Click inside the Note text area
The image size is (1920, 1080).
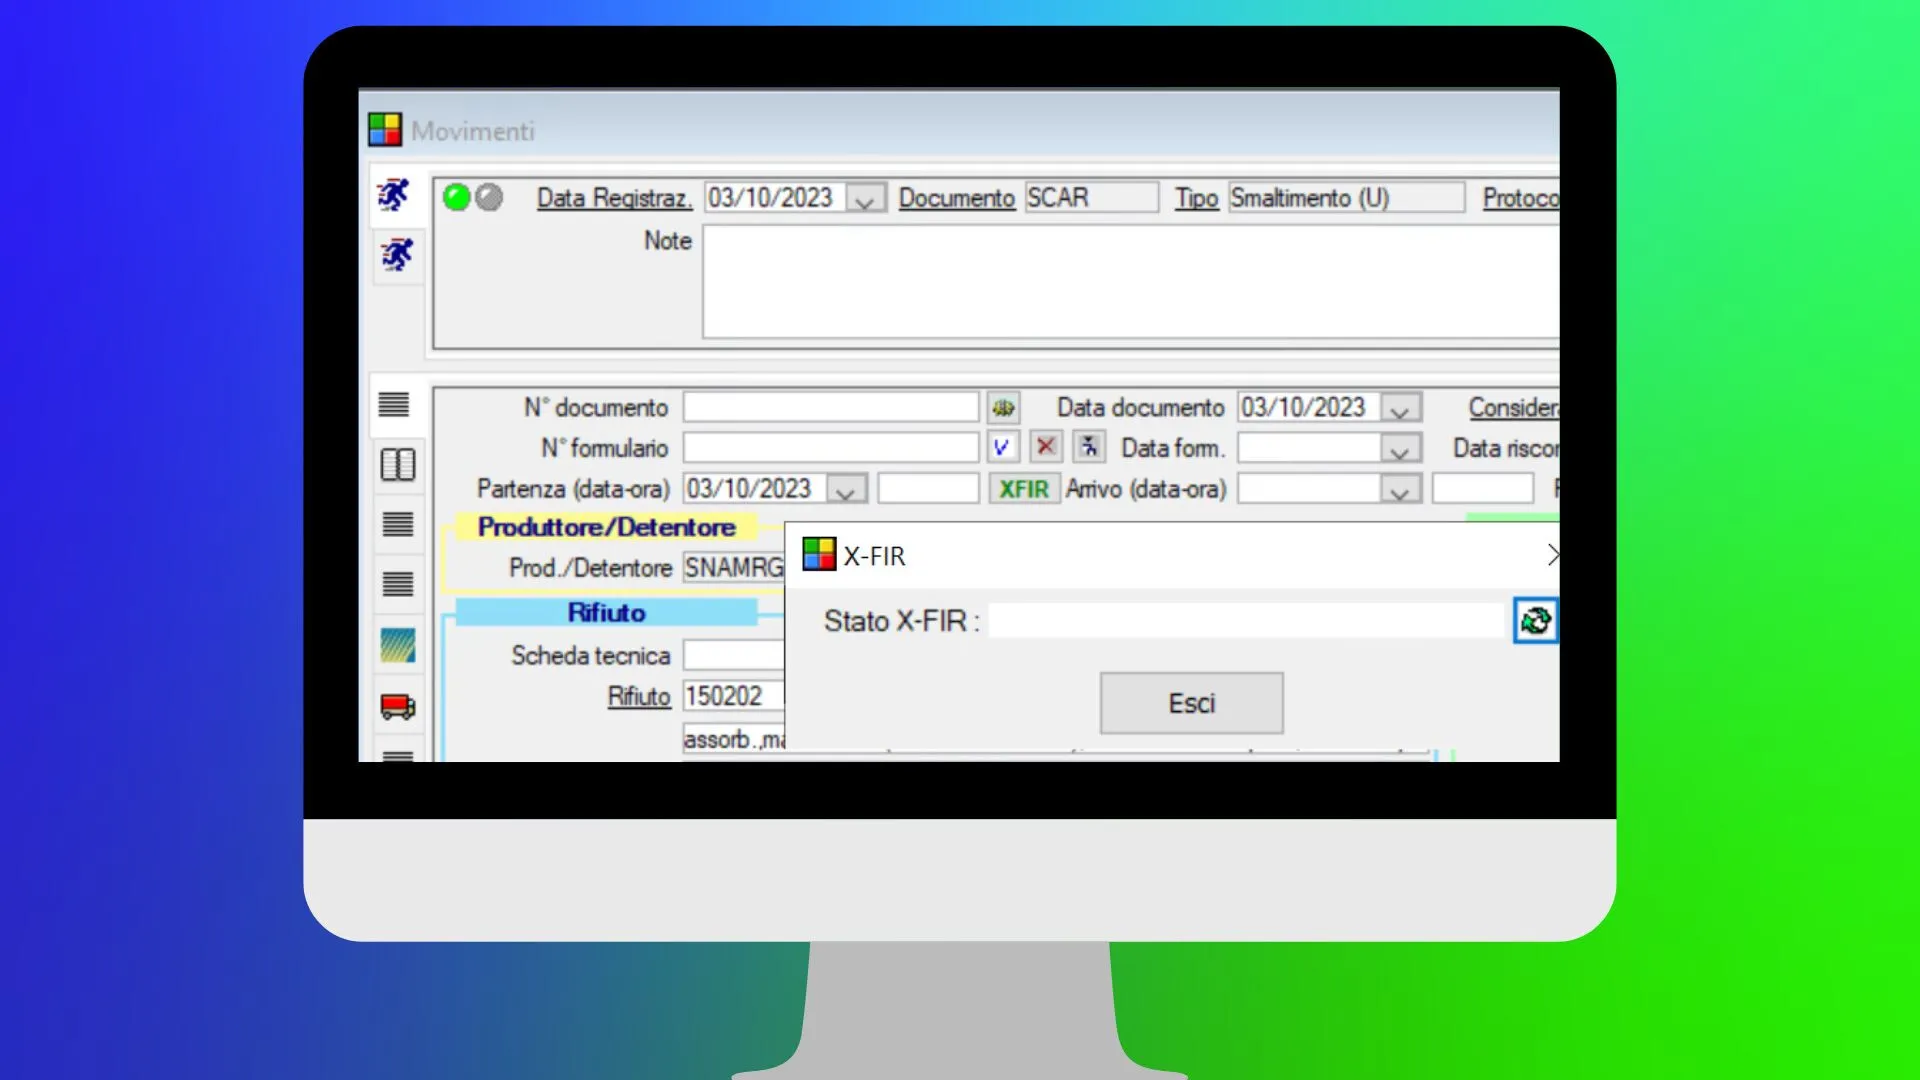(1130, 282)
